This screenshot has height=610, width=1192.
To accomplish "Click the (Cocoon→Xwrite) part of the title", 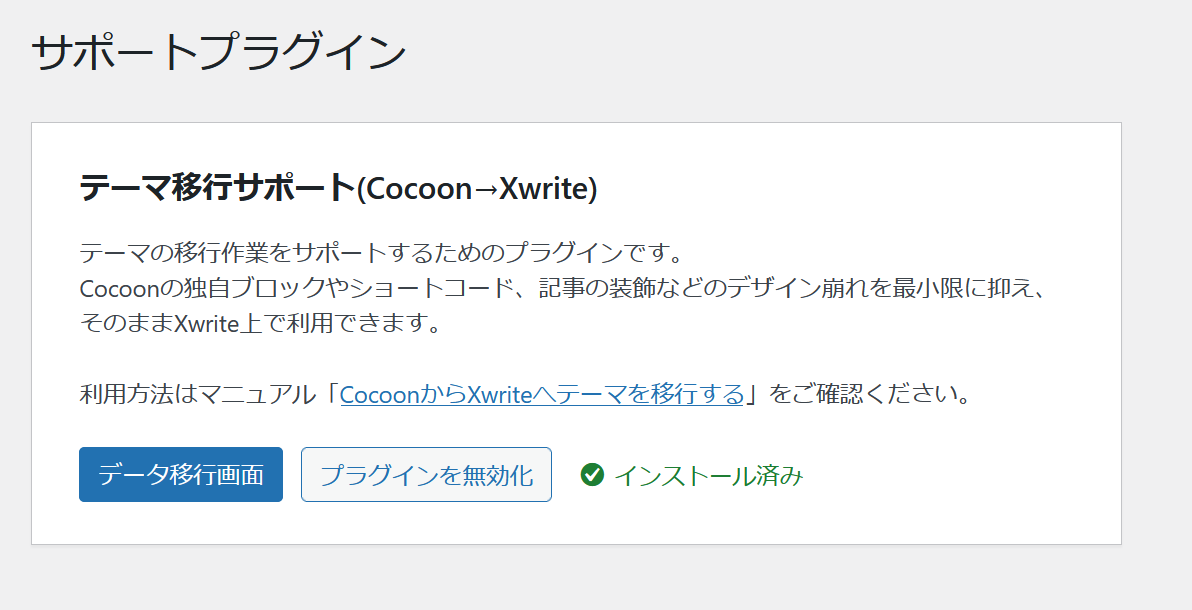I will point(477,189).
